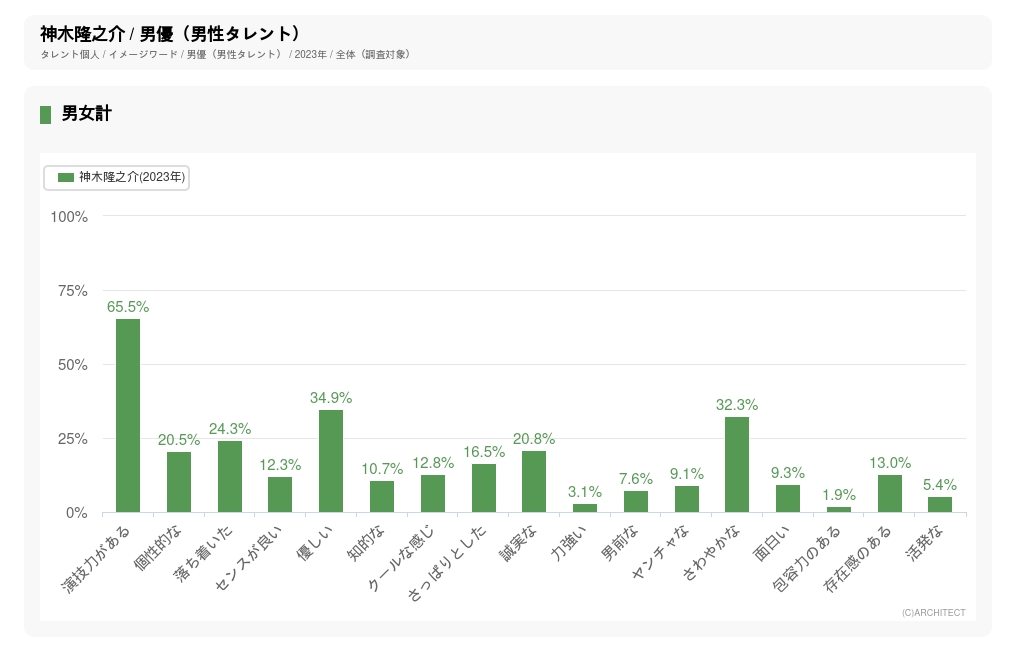
Task: Select the 2023年 breadcrumb item
Action: [310, 54]
